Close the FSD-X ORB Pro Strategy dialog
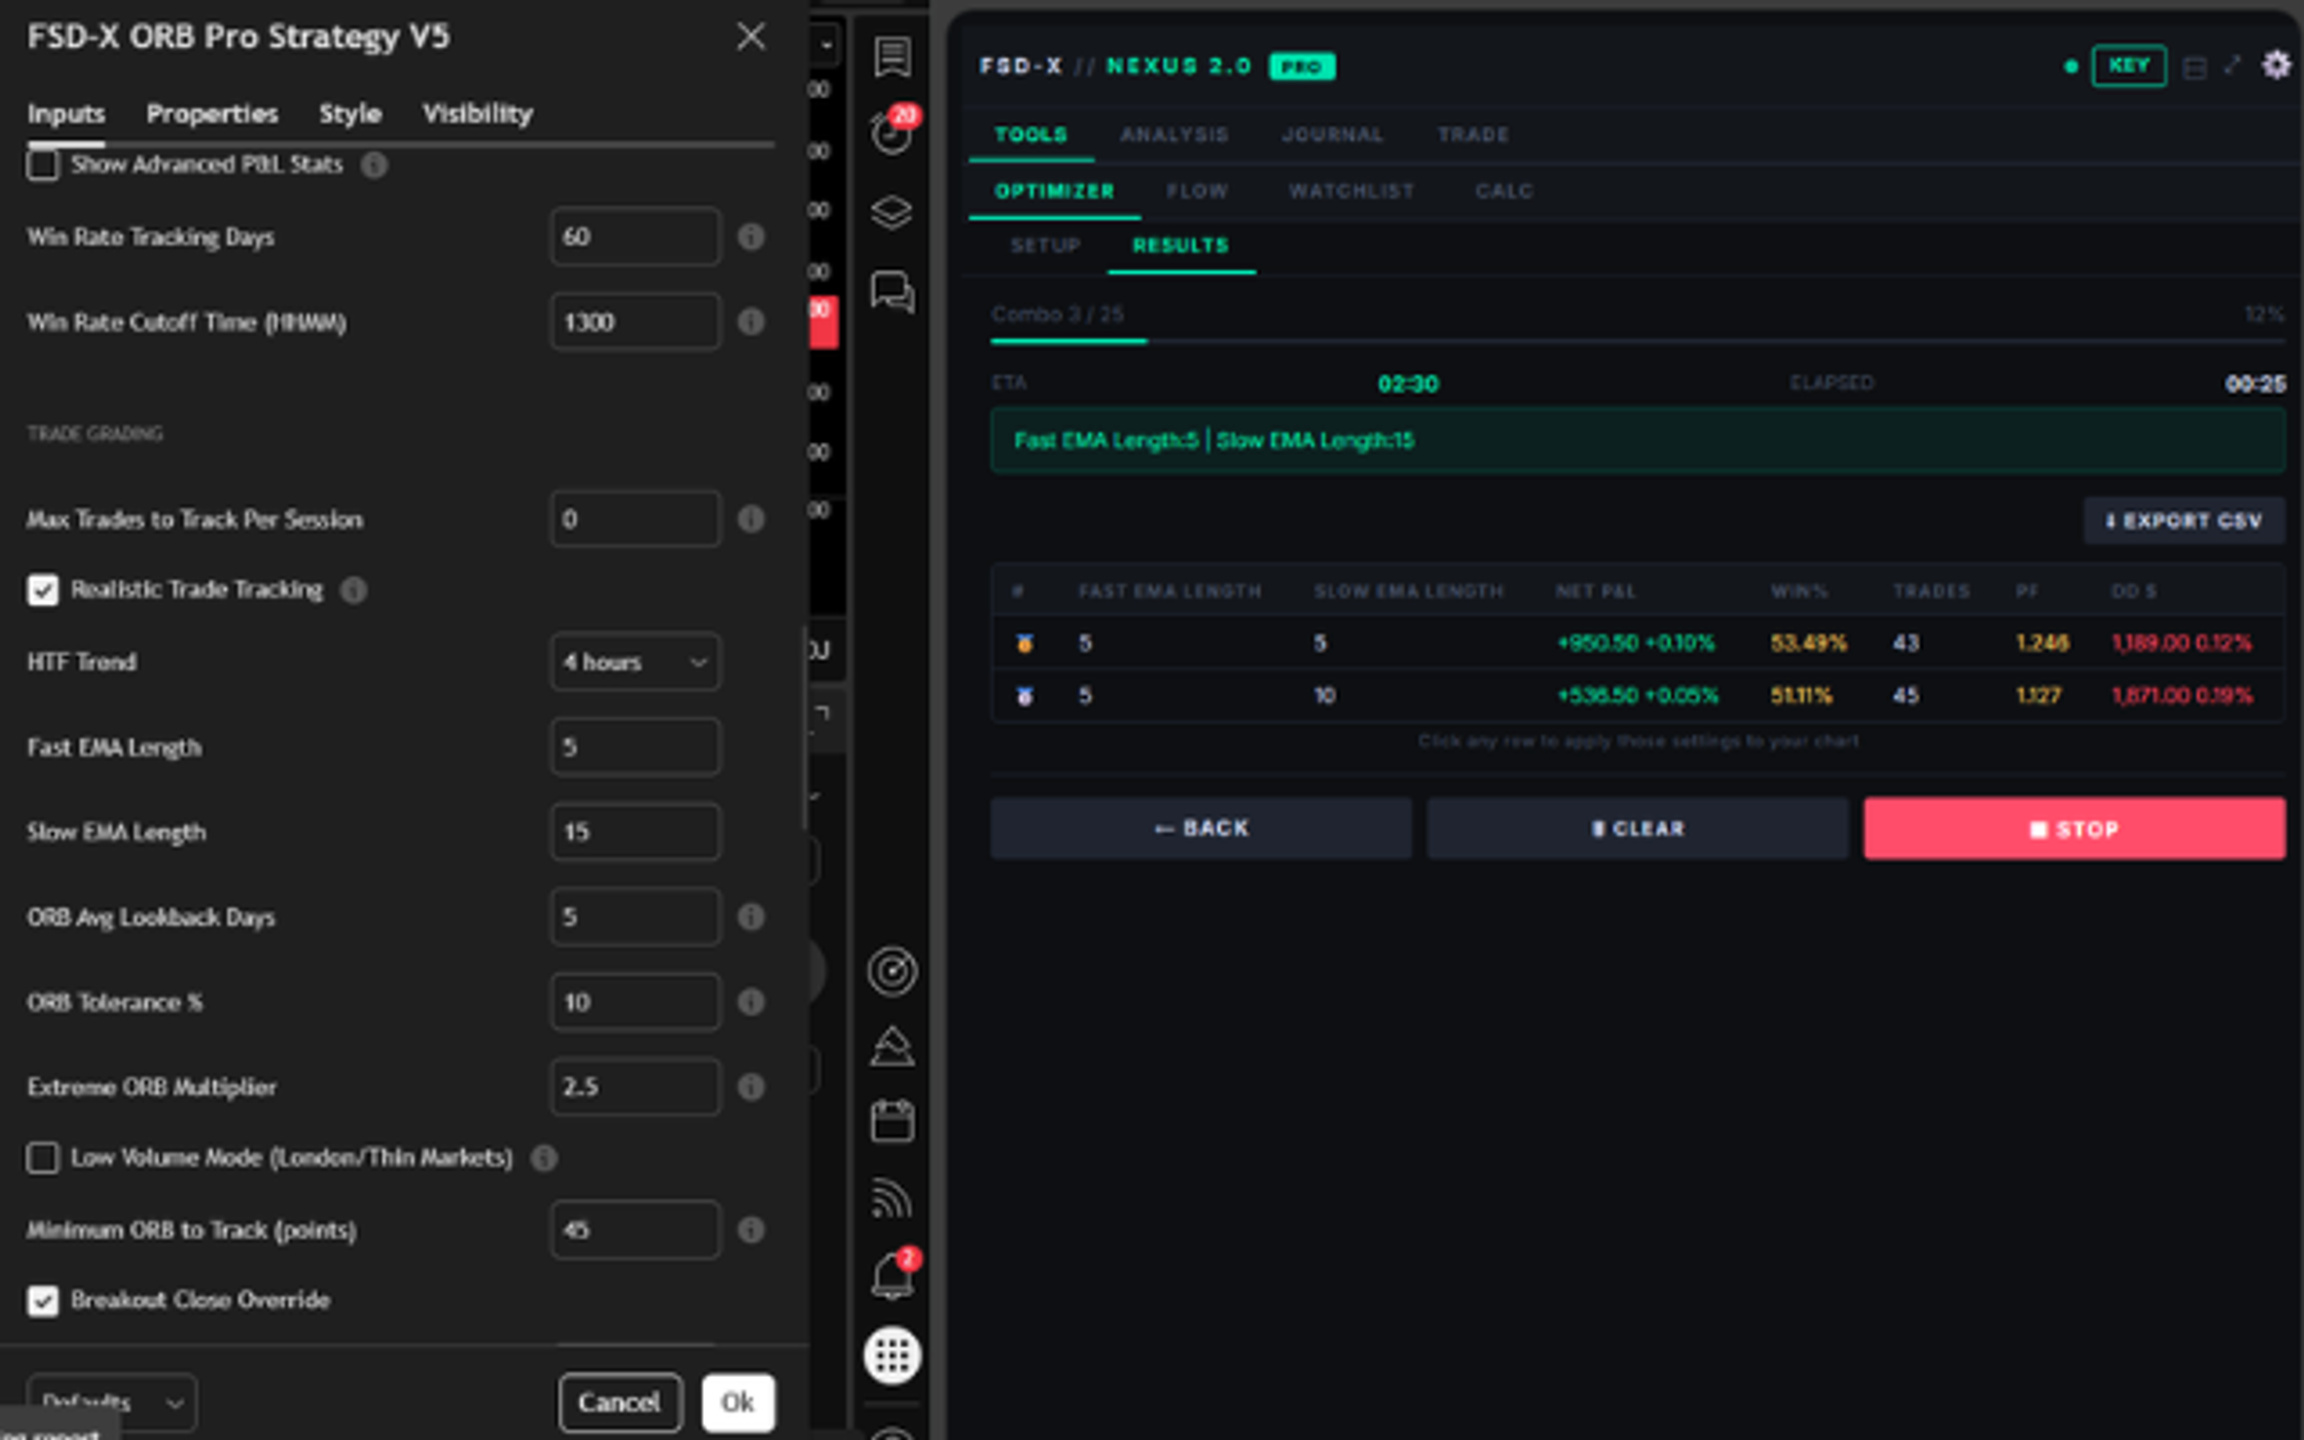Screen dimensions: 2304x1440 click(x=751, y=37)
